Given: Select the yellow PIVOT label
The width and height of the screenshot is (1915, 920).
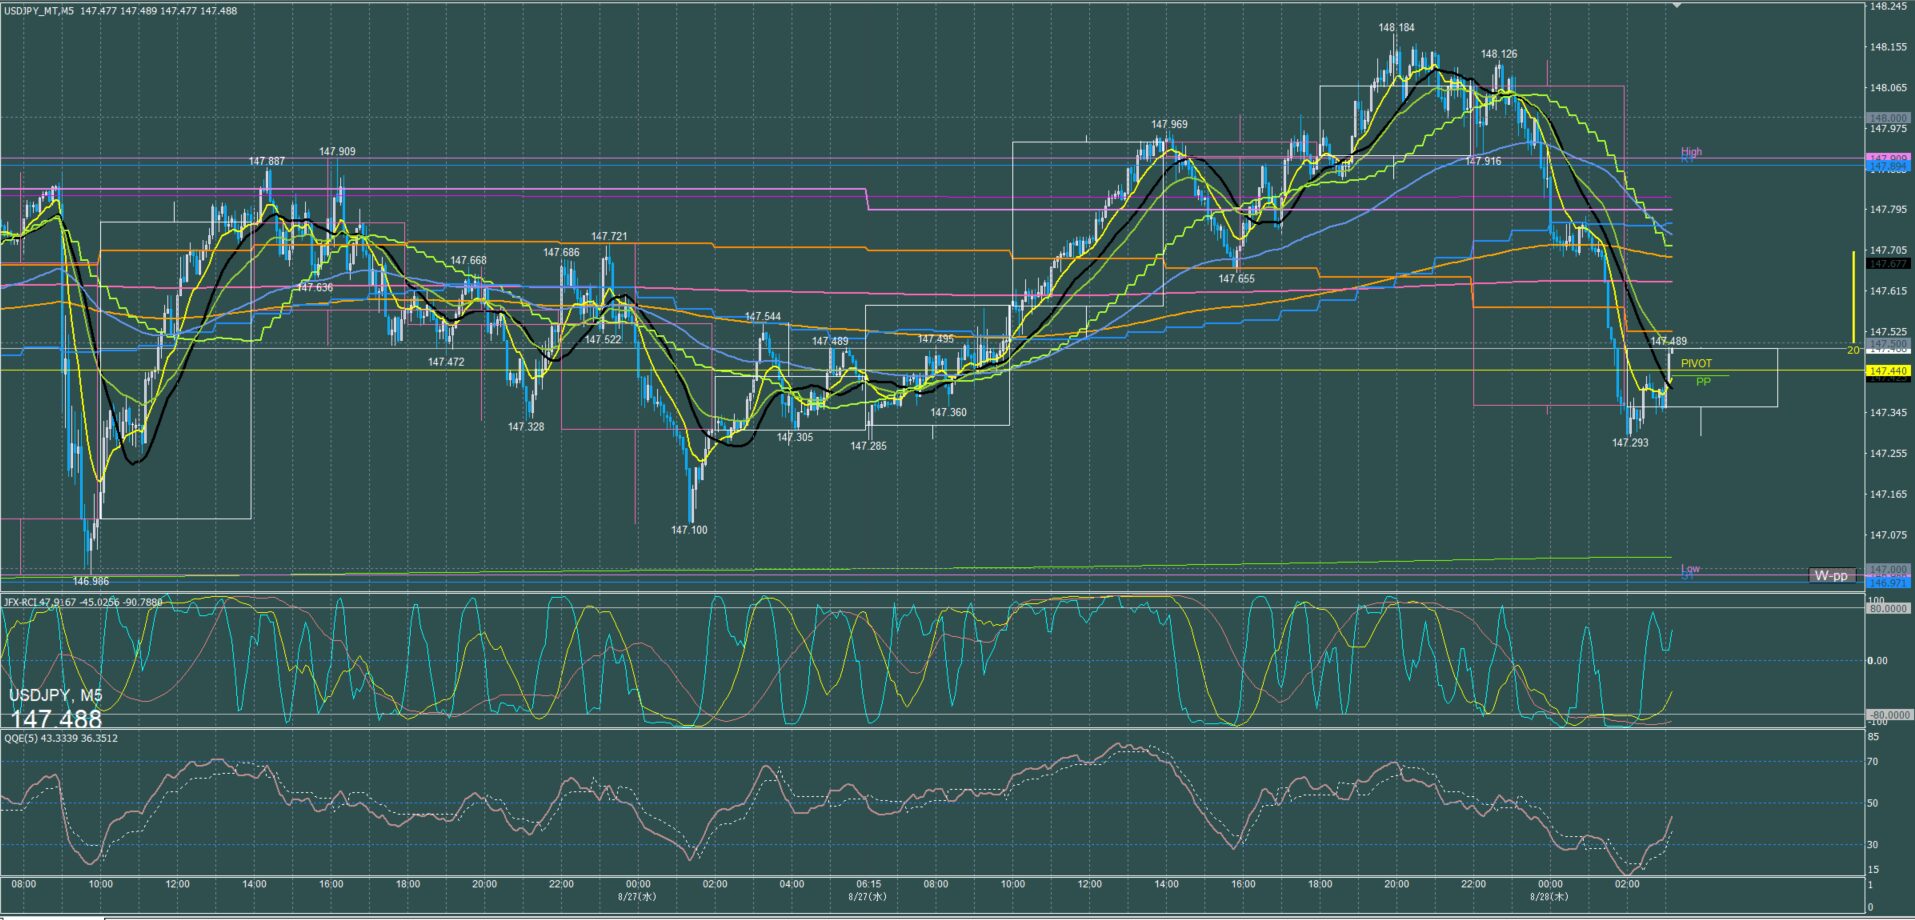Looking at the screenshot, I should coord(1696,364).
